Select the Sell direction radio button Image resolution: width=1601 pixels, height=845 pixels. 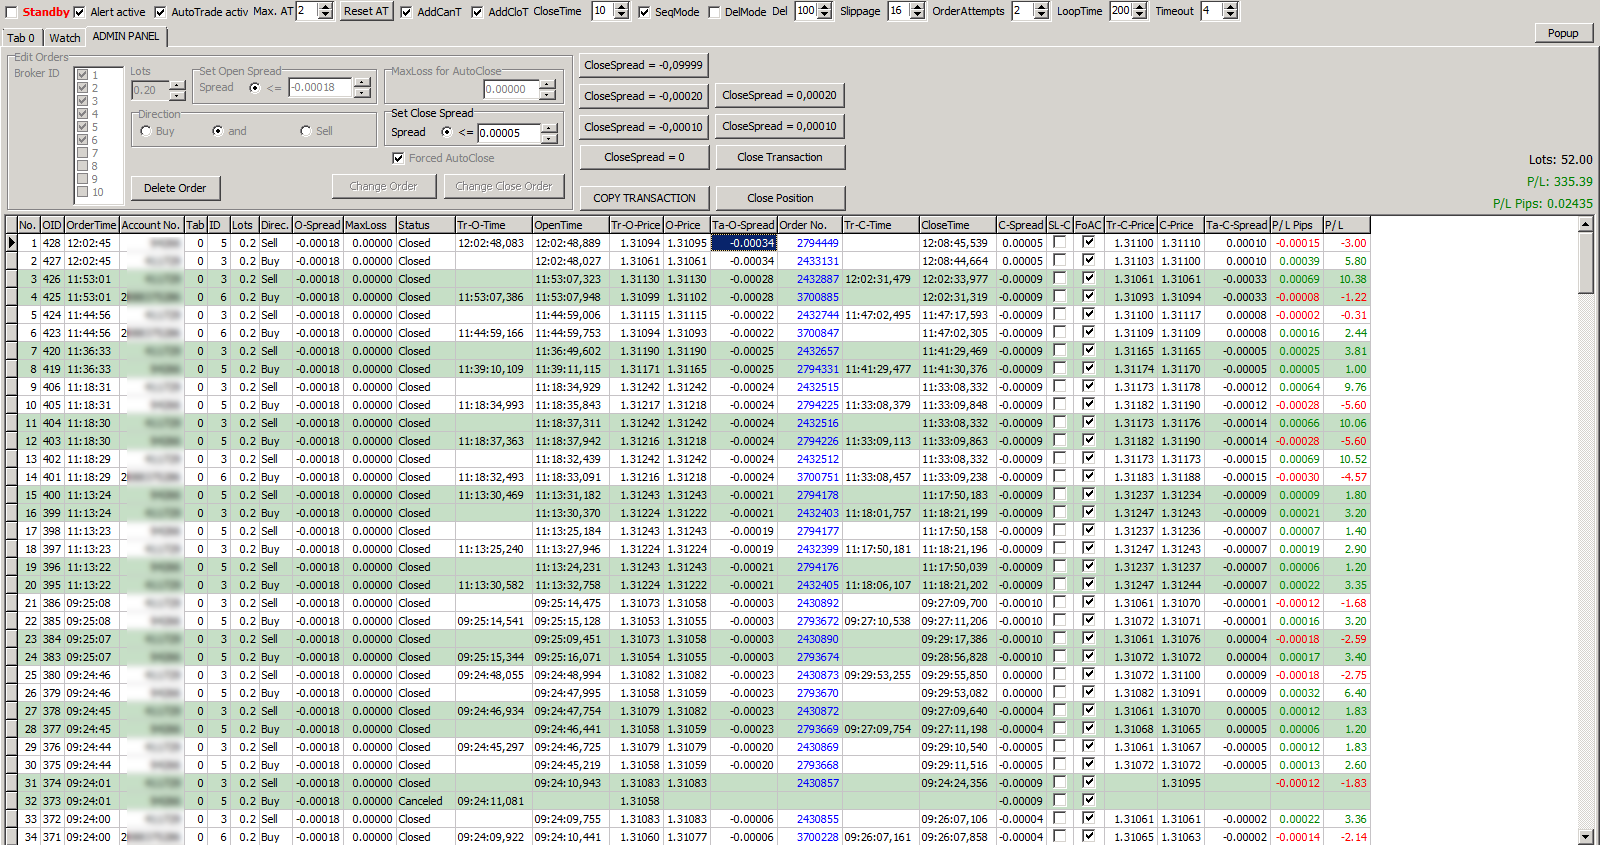click(306, 131)
